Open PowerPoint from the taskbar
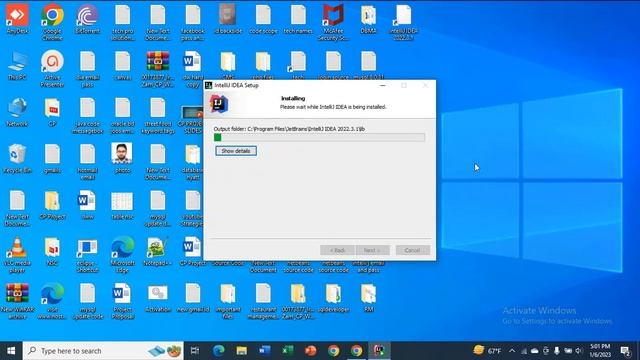The height and width of the screenshot is (360, 640). [310, 351]
